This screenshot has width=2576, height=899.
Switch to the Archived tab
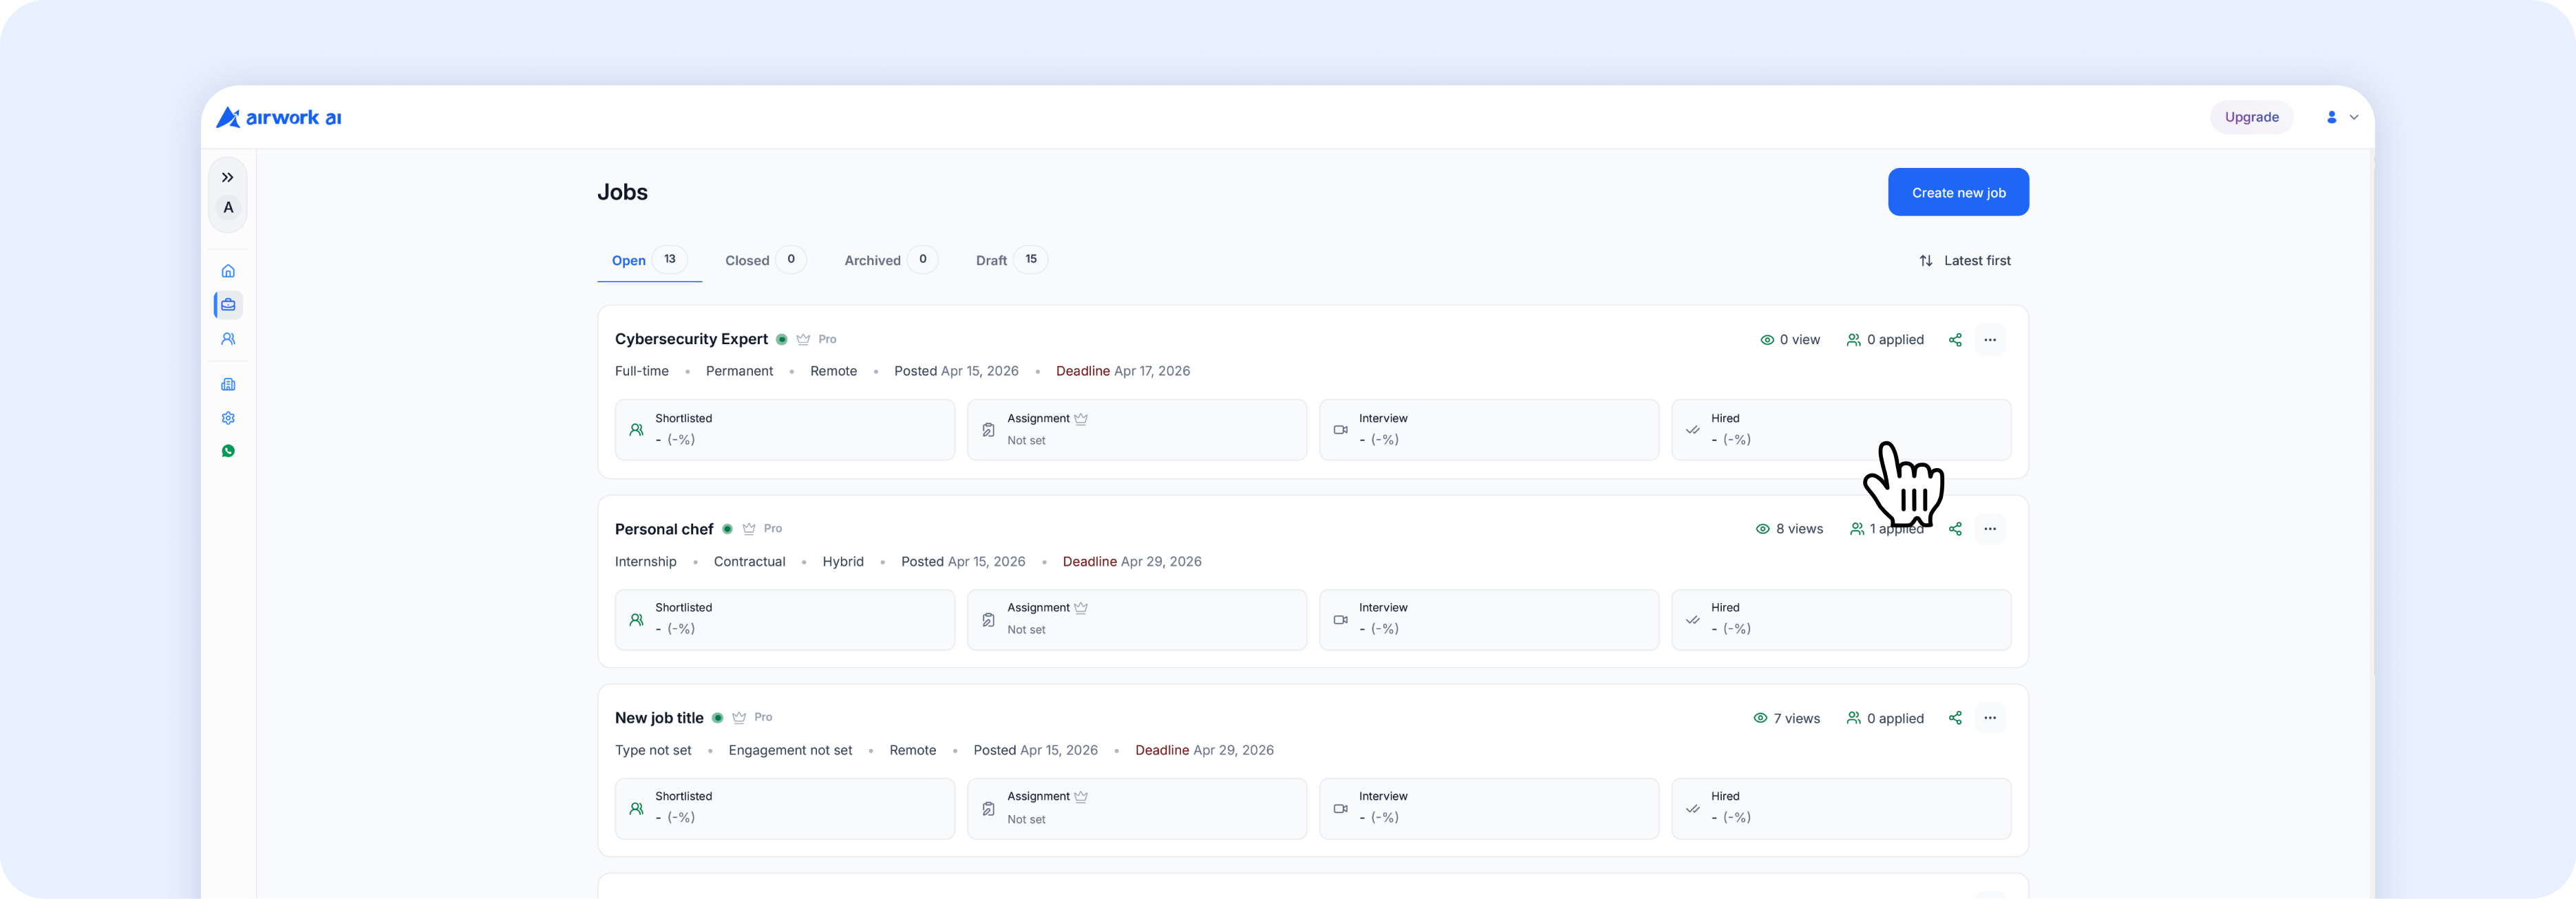[890, 260]
